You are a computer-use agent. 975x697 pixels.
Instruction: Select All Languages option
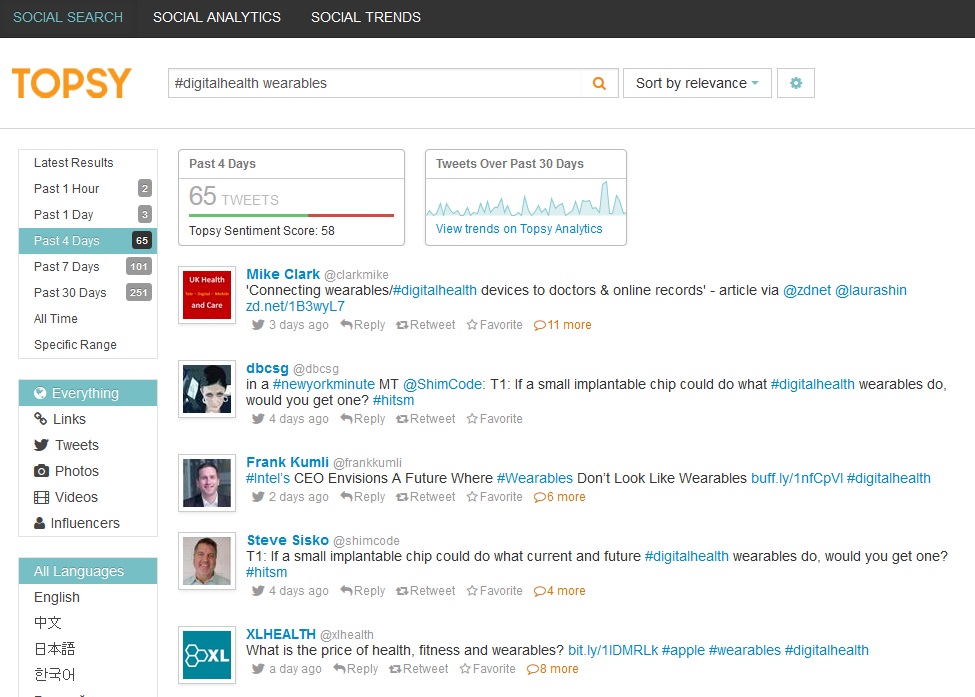[x=88, y=571]
